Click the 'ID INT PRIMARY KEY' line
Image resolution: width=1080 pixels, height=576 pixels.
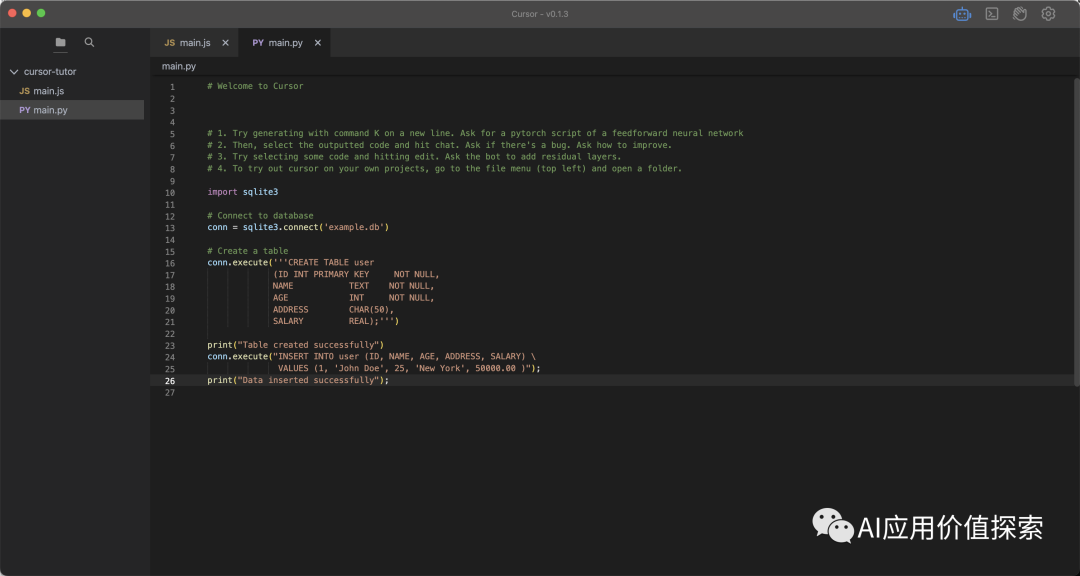pos(356,274)
